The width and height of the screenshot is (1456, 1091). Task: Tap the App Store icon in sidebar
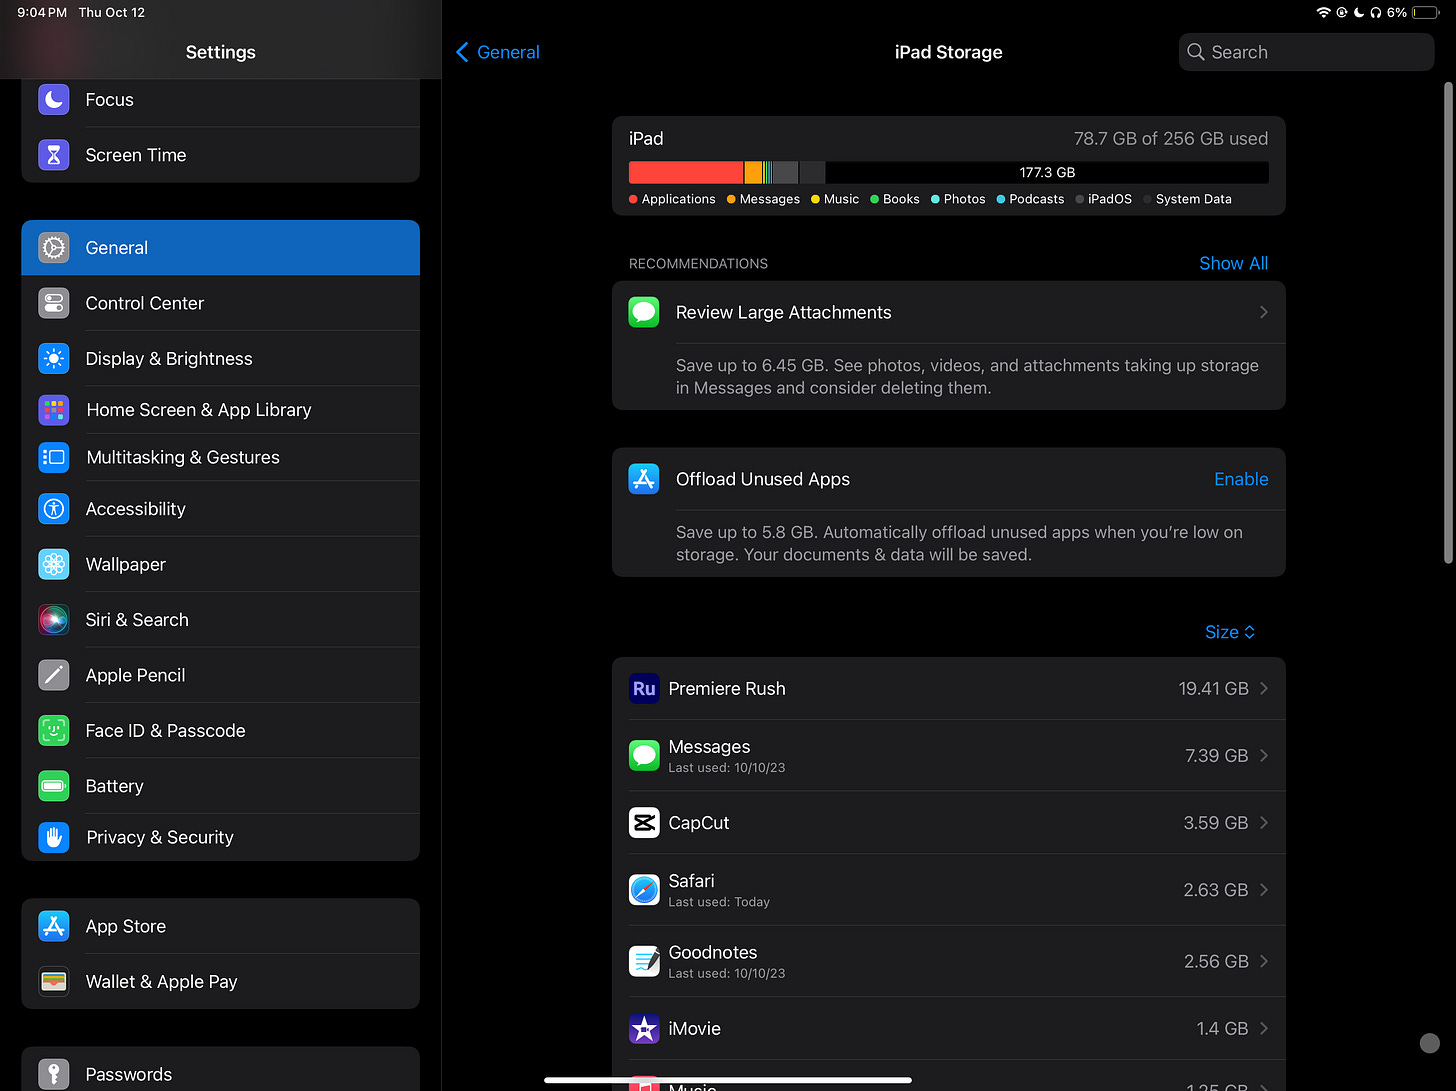[x=54, y=926]
